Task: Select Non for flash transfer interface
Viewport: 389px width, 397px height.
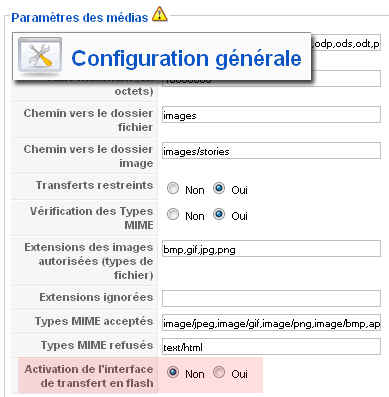Action: (x=173, y=372)
